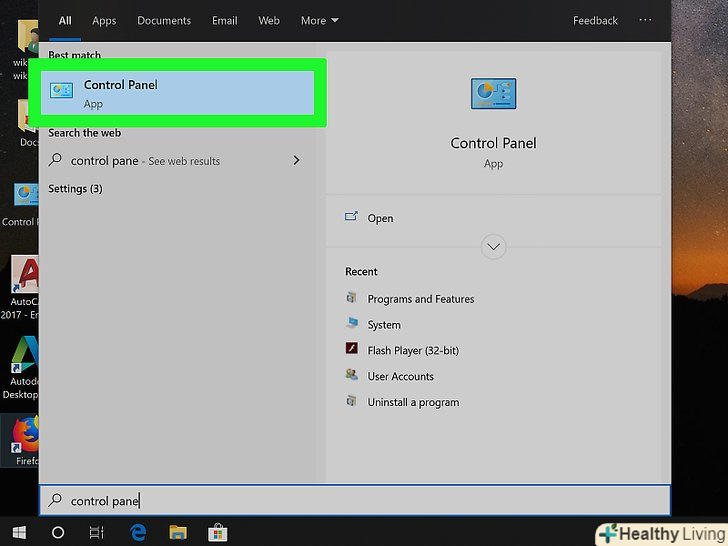Open Uninstall a program from Recent
The width and height of the screenshot is (728, 546).
(412, 402)
